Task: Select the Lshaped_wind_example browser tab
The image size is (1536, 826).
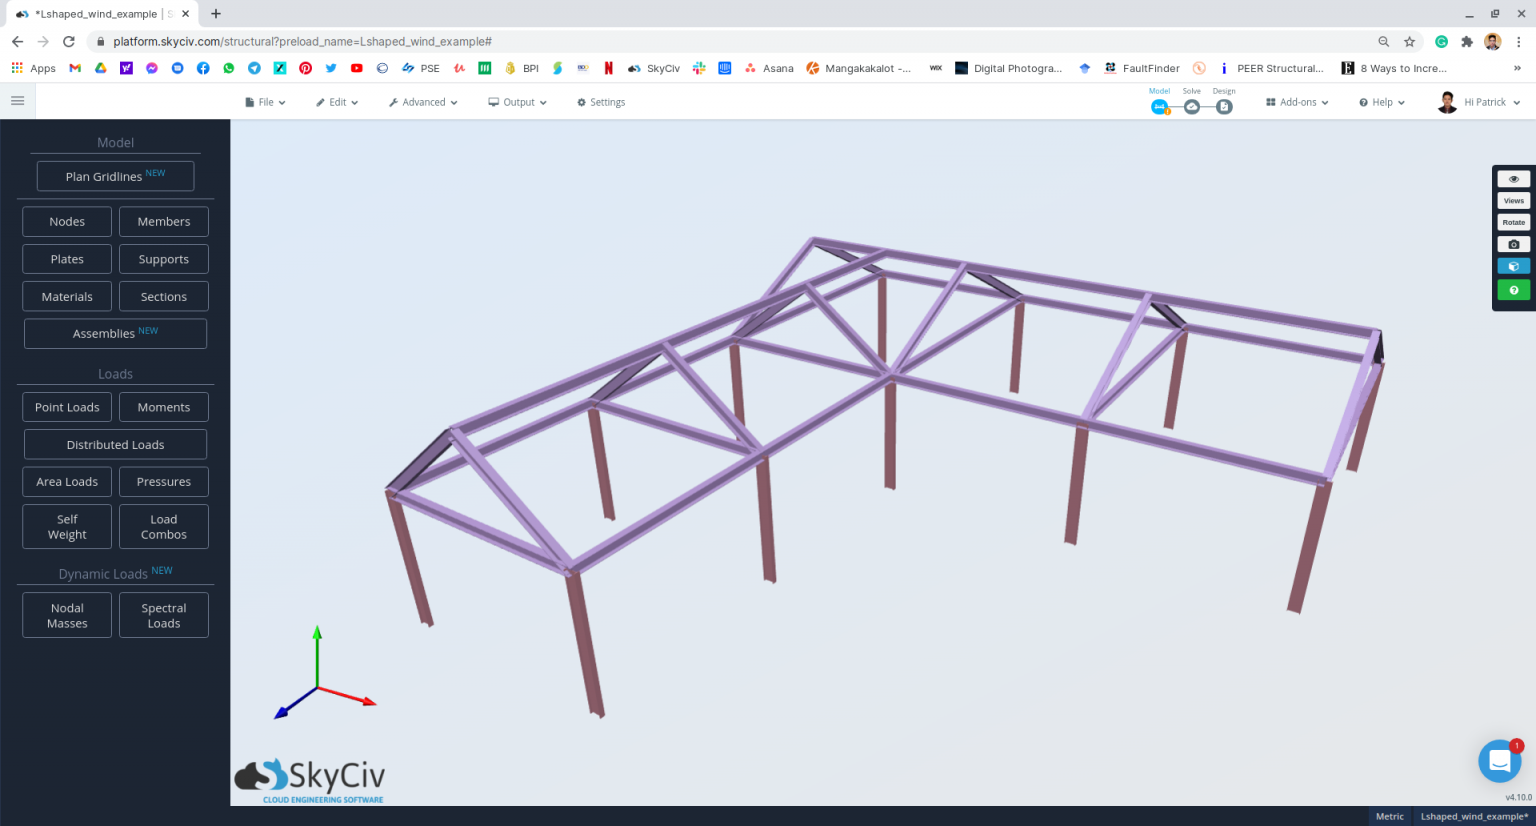Action: coord(95,14)
